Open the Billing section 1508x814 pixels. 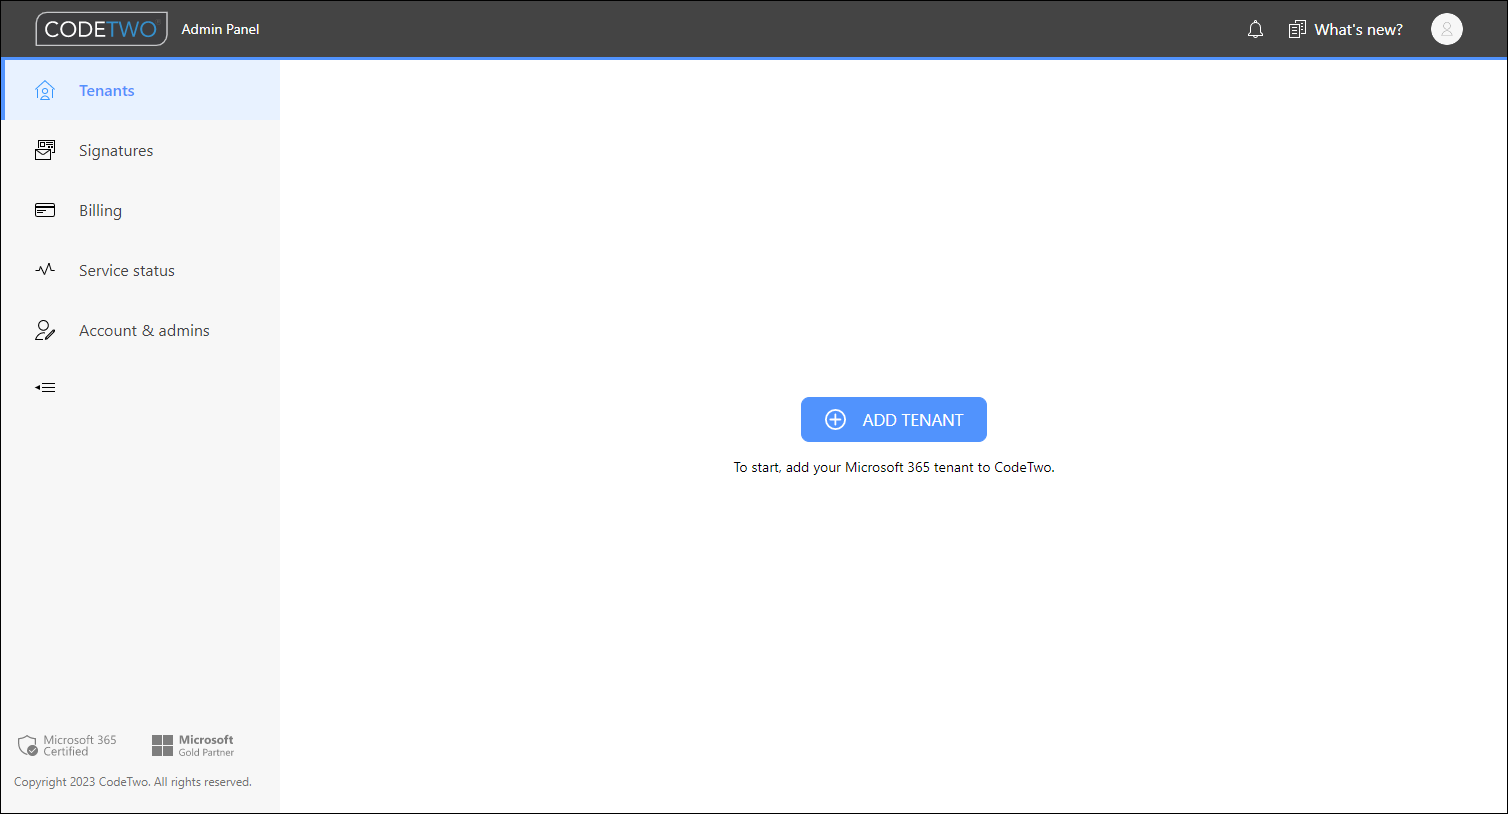pyautogui.click(x=100, y=210)
